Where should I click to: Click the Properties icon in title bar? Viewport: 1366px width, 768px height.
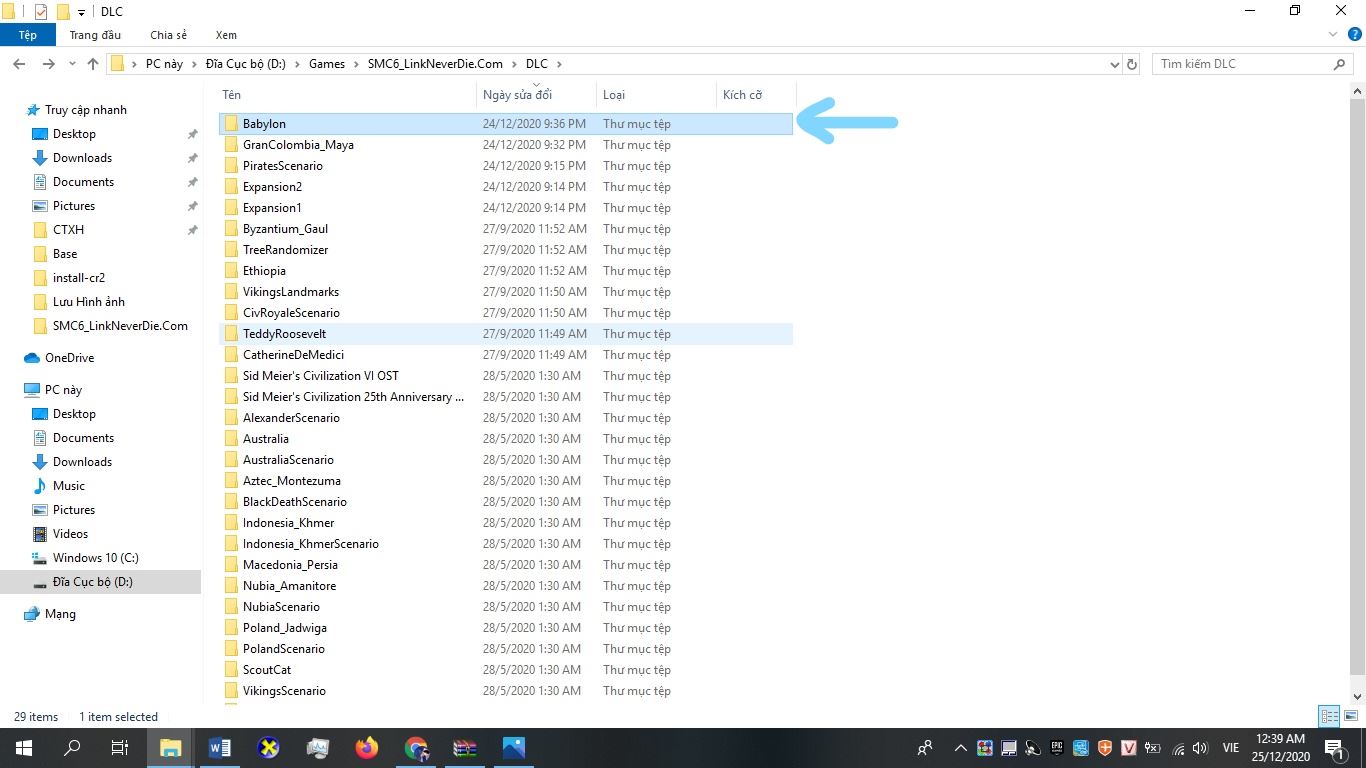(x=41, y=12)
